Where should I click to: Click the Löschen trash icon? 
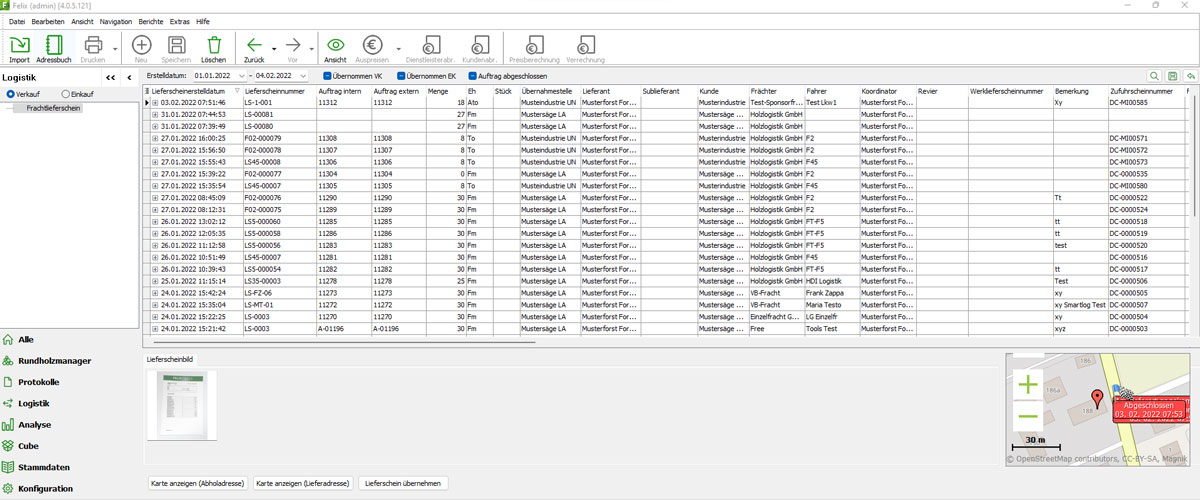214,47
